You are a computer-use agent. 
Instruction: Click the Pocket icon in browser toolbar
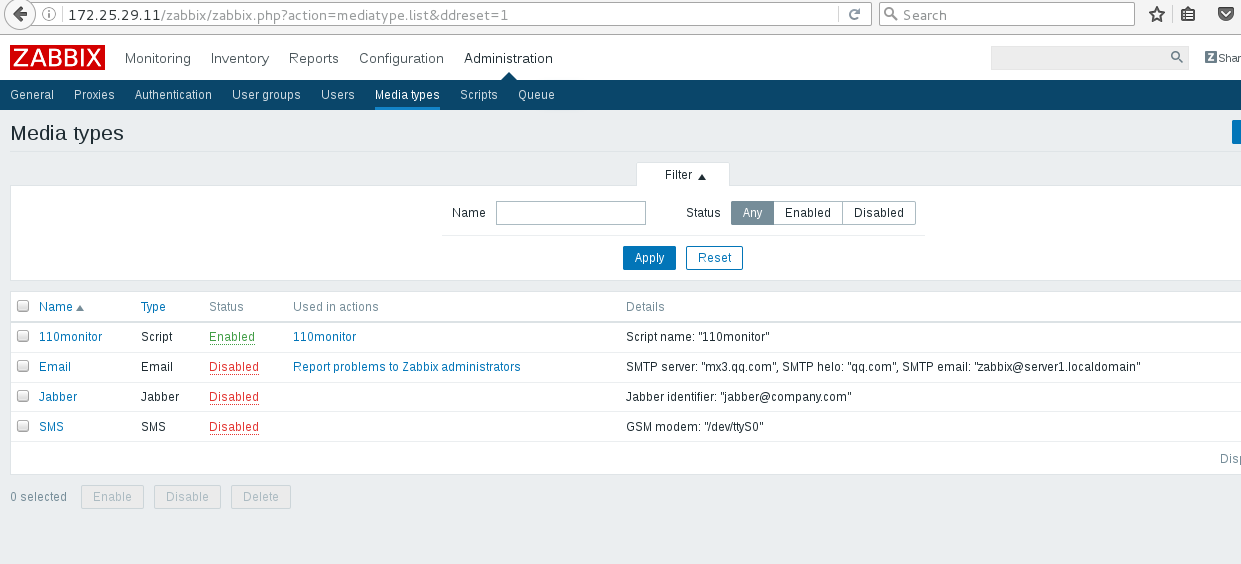tap(1227, 15)
